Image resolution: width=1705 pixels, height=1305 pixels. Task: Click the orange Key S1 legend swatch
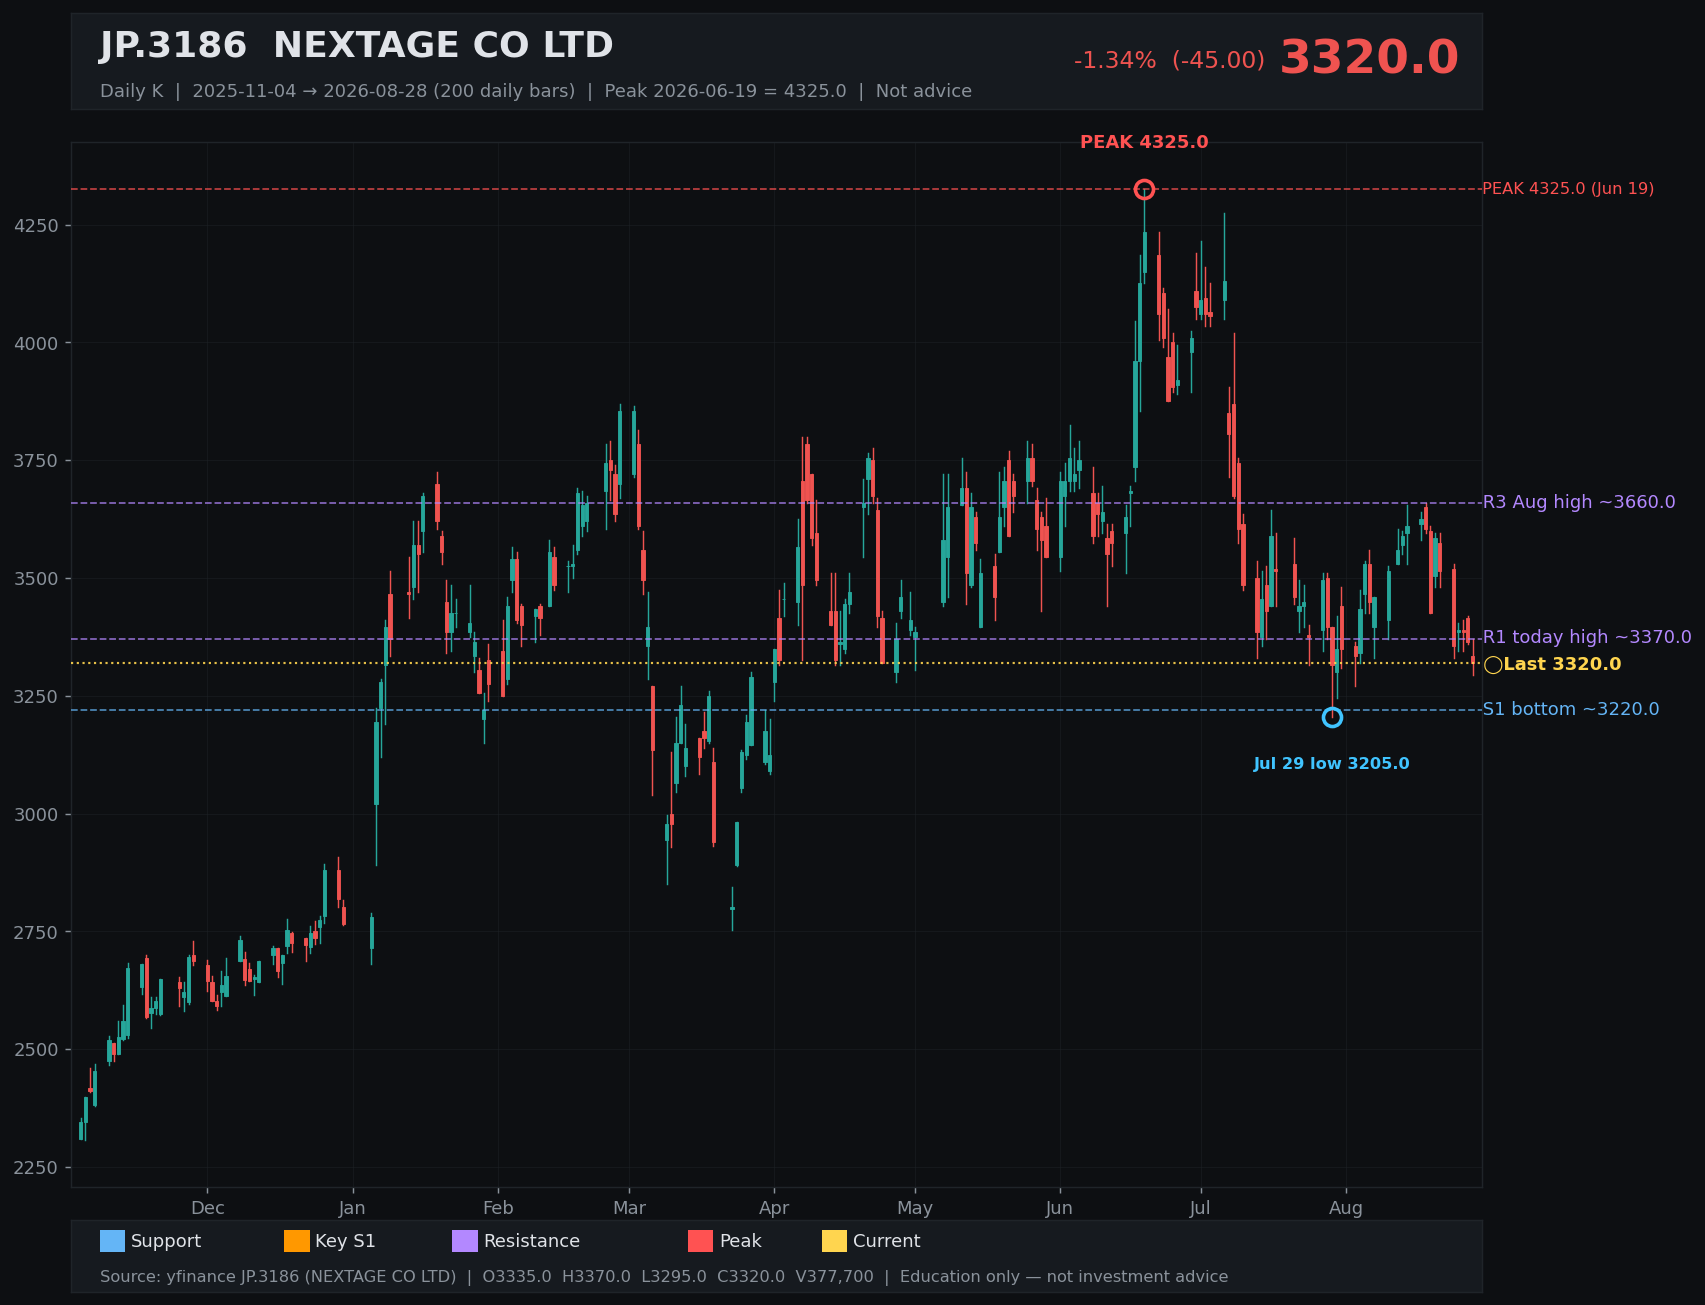pos(297,1241)
